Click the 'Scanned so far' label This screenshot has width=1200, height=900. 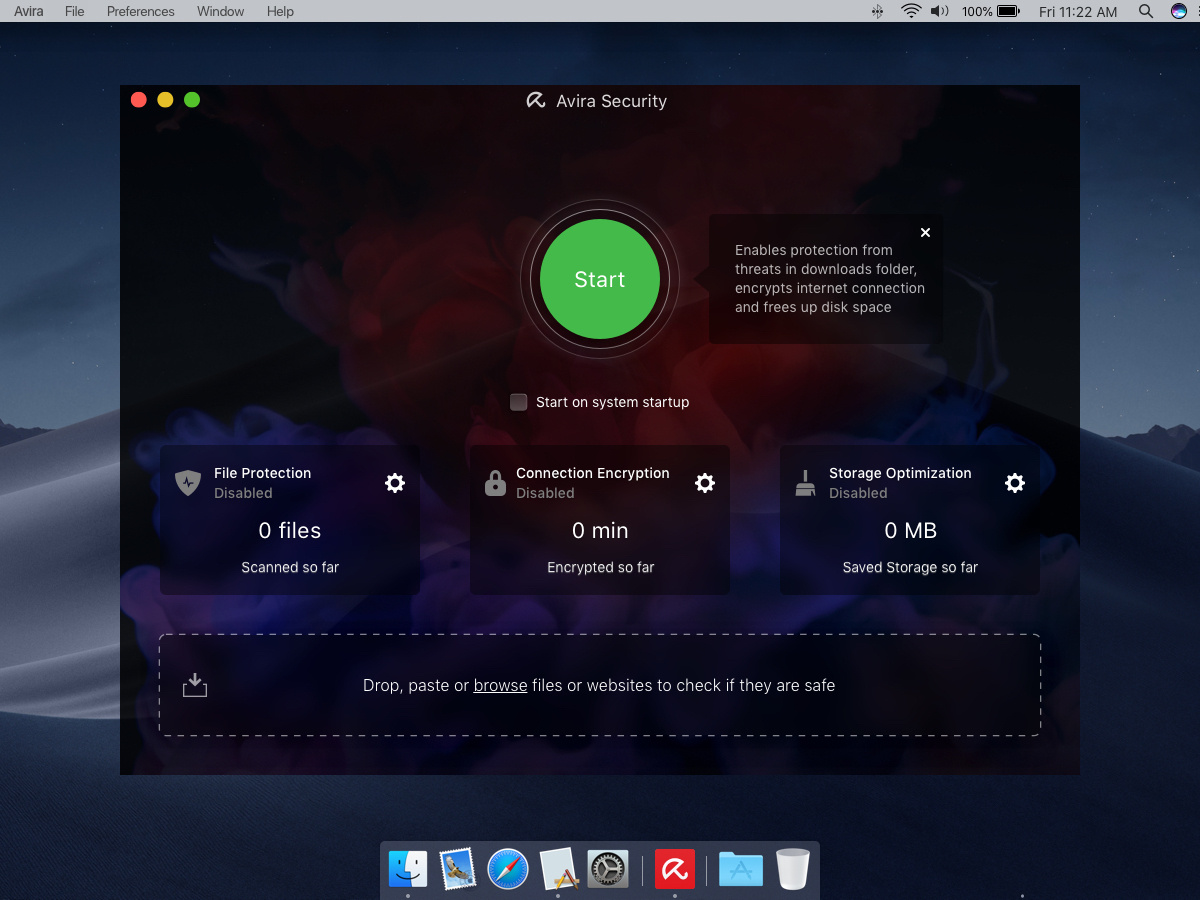pos(290,567)
